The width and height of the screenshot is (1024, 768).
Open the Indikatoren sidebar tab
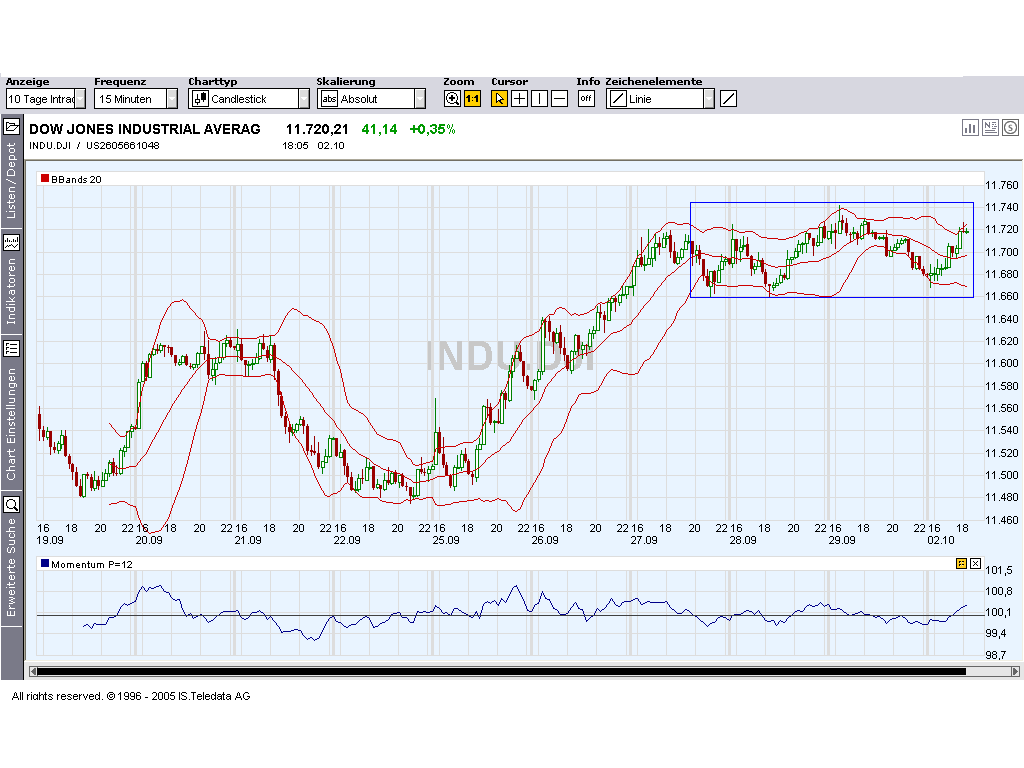(12, 270)
